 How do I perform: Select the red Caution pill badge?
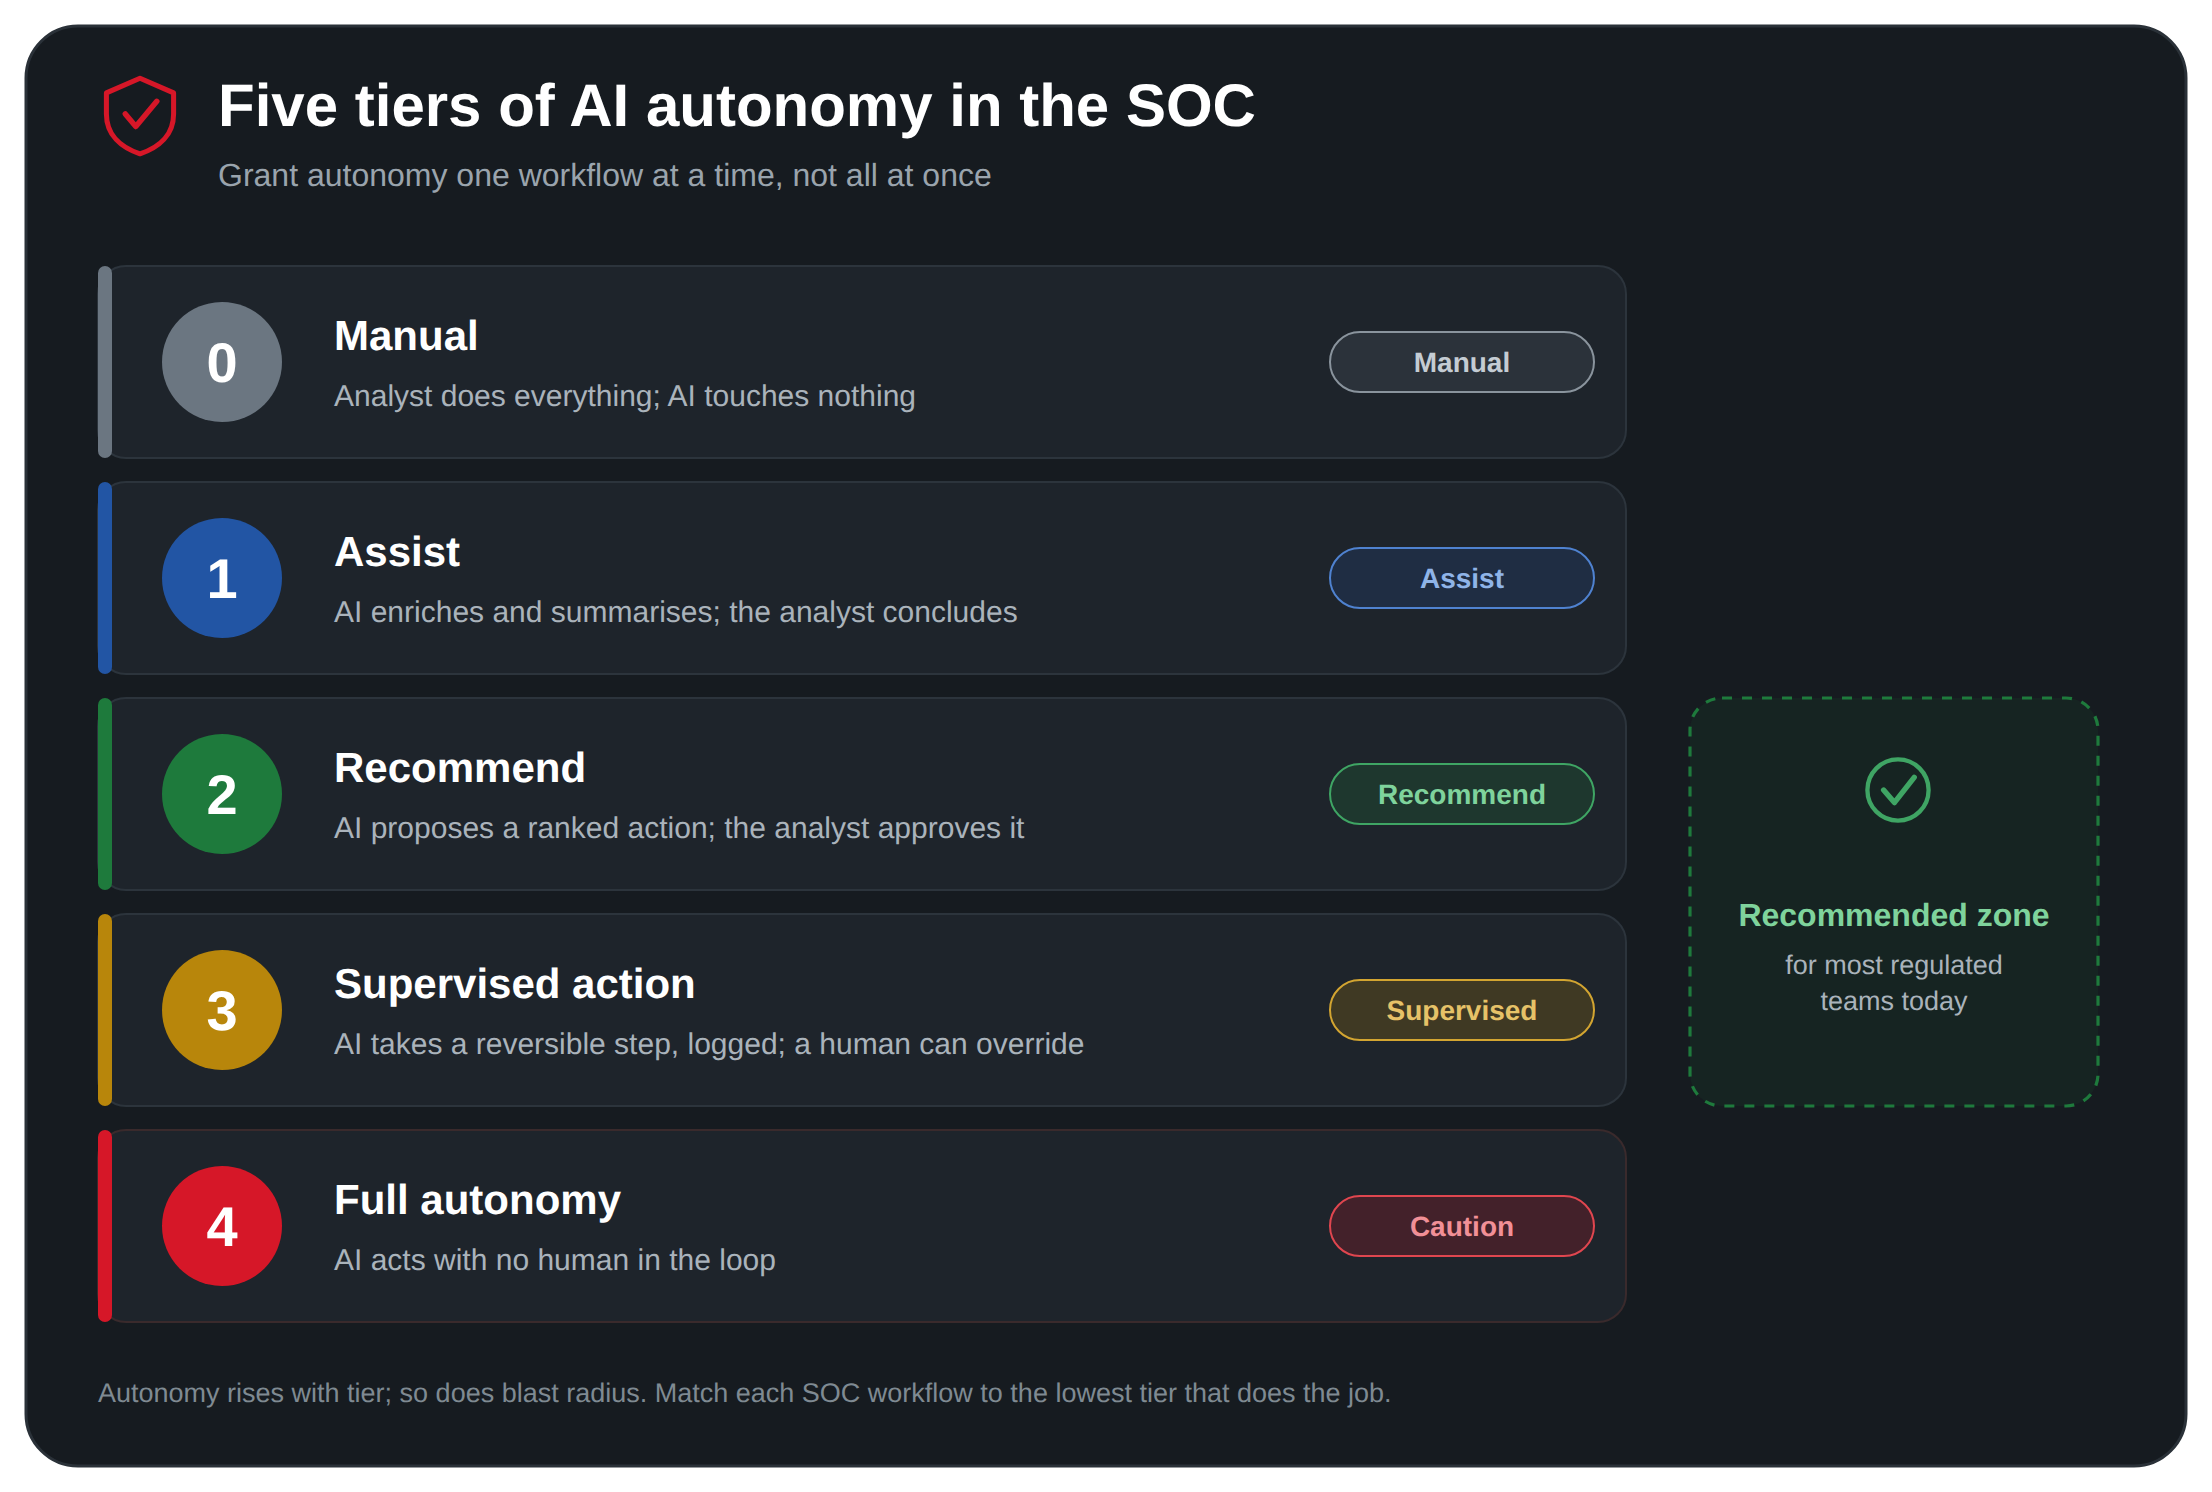(x=1461, y=1226)
